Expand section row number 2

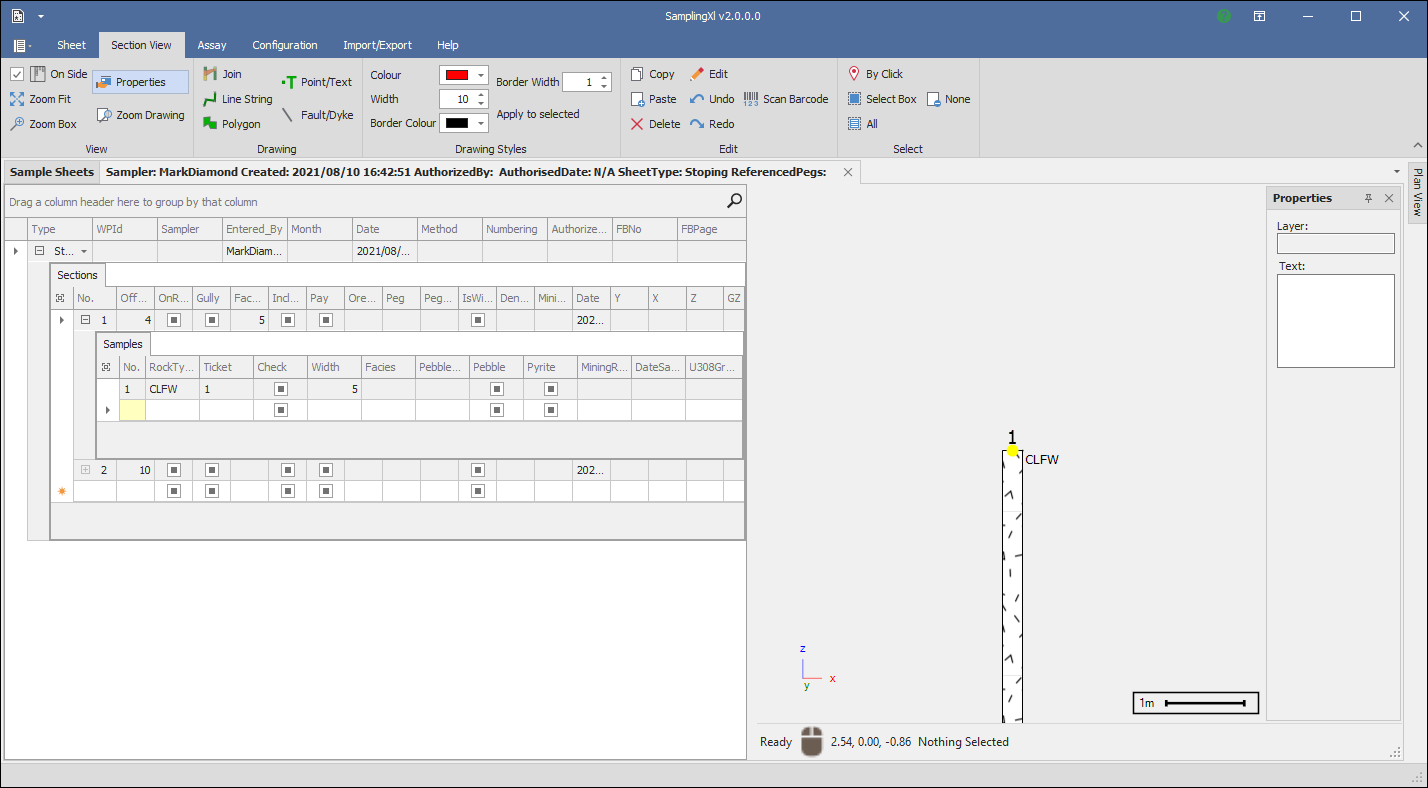pyautogui.click(x=85, y=470)
